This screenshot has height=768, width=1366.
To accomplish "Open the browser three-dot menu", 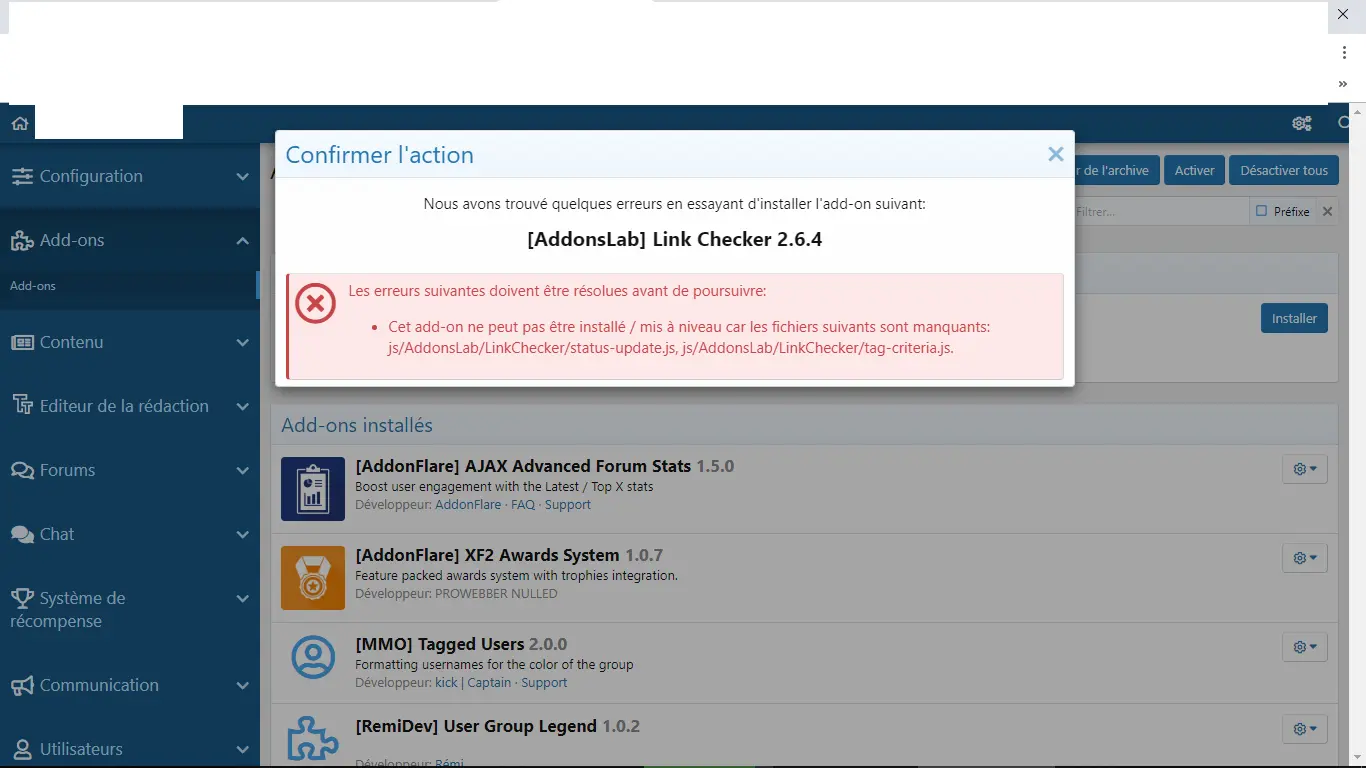I will (1344, 52).
